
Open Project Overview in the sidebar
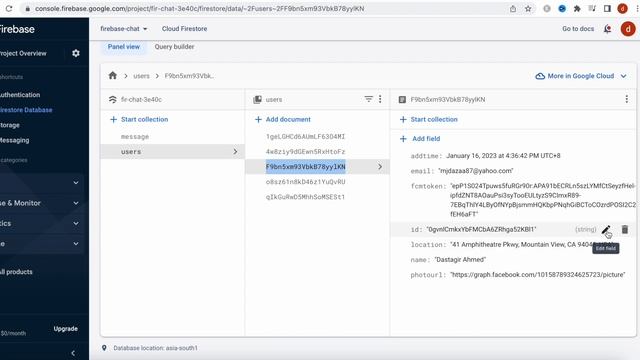23,53
